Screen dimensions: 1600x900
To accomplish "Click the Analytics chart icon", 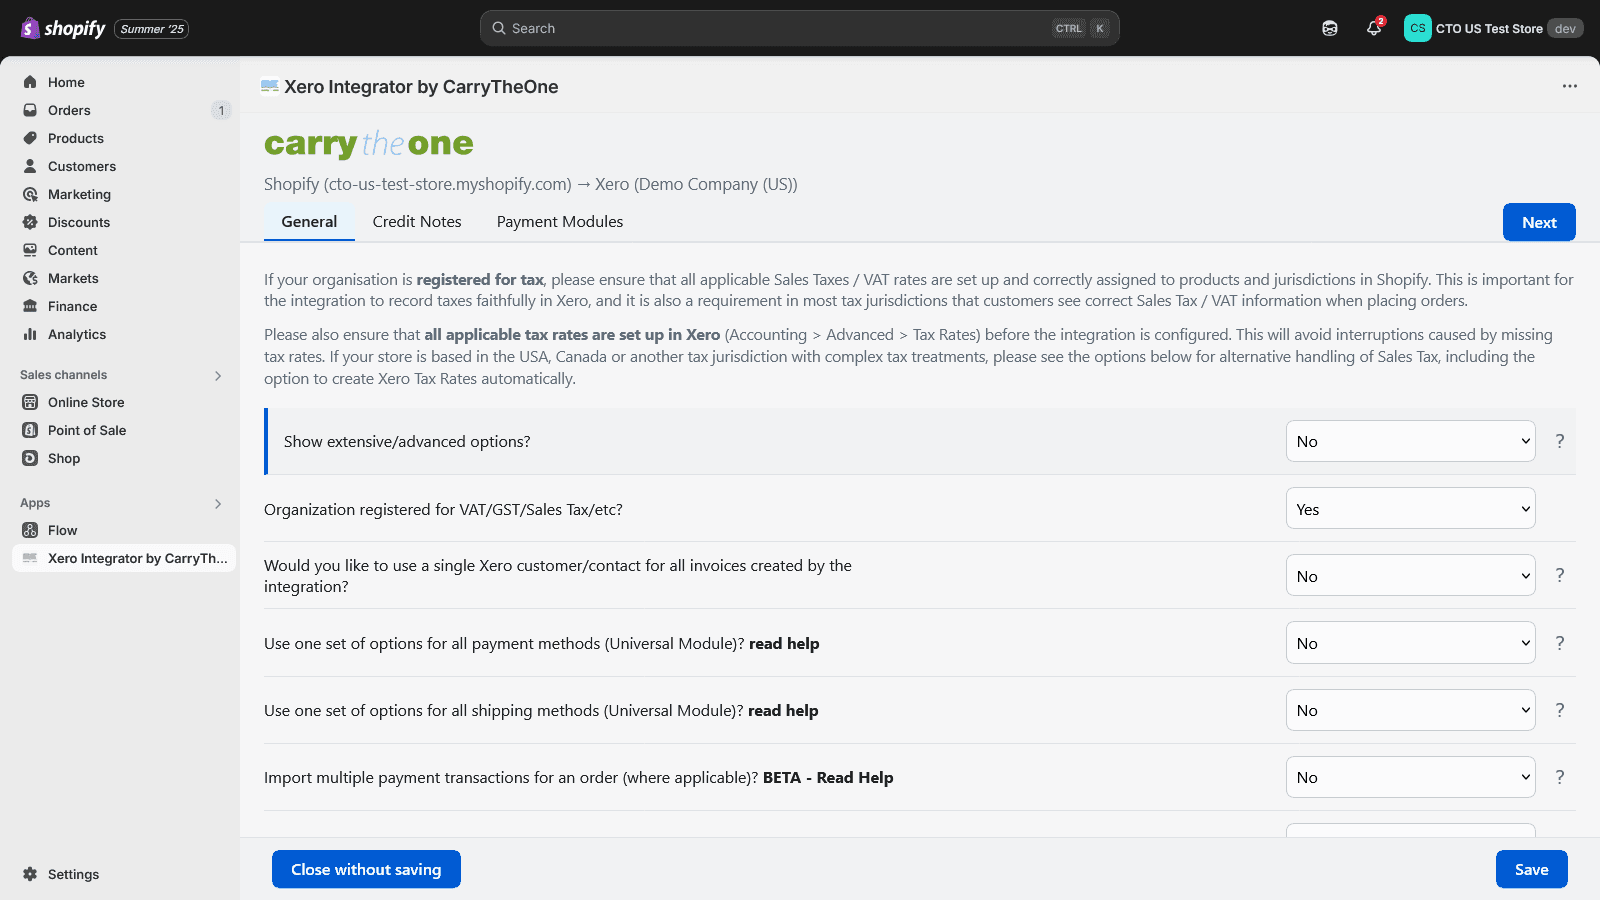I will coord(30,334).
